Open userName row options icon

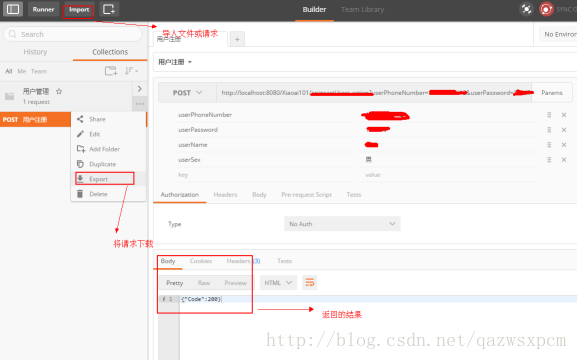(549, 145)
